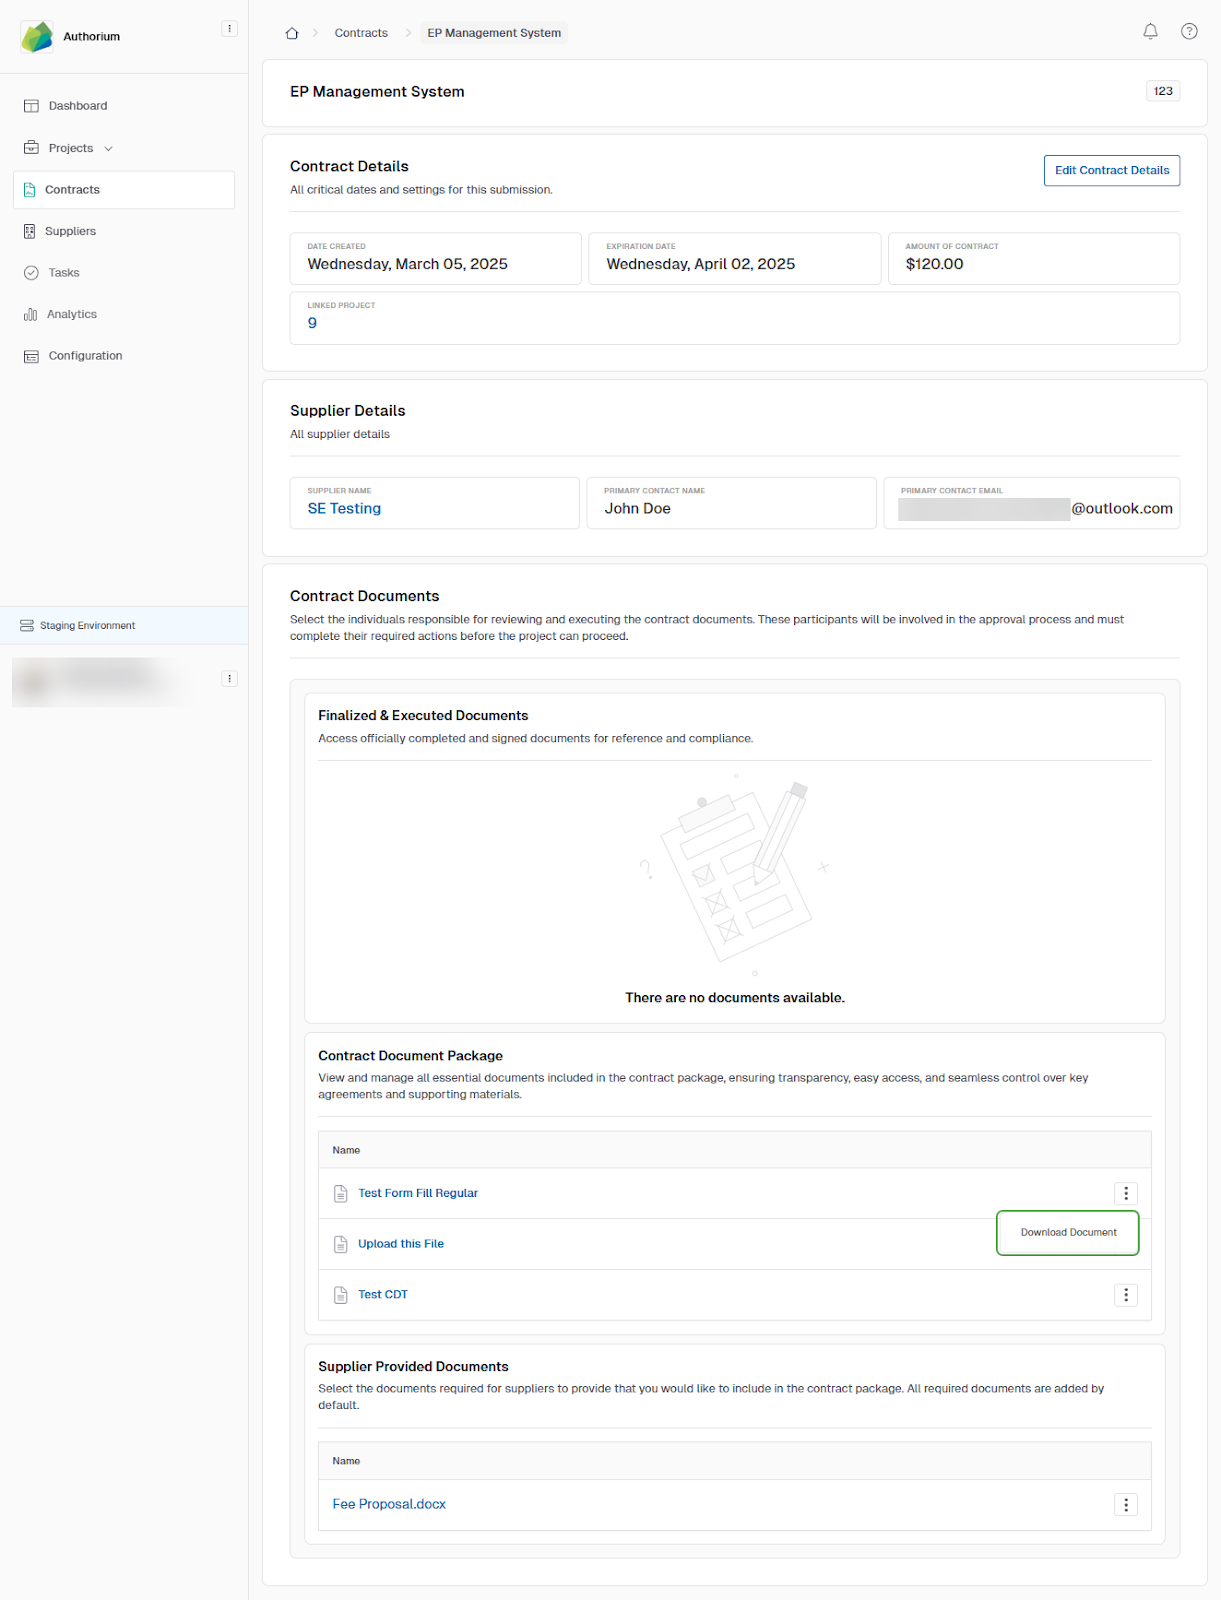This screenshot has width=1221, height=1600.
Task: Click the home icon in breadcrumb
Action: tap(292, 33)
